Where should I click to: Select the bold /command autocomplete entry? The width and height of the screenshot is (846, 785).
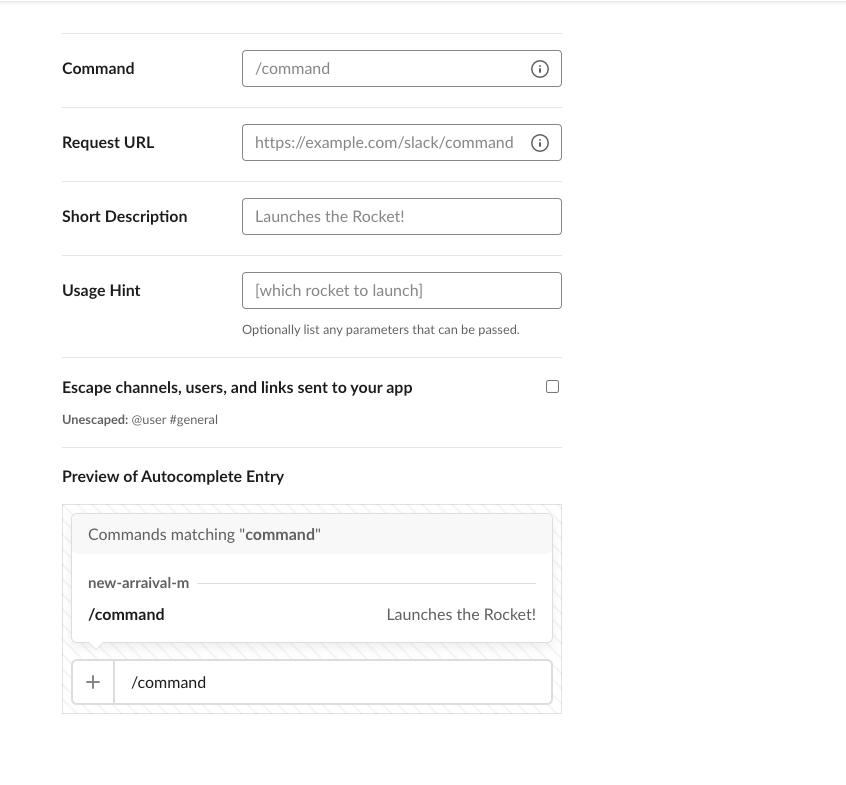[x=127, y=615]
